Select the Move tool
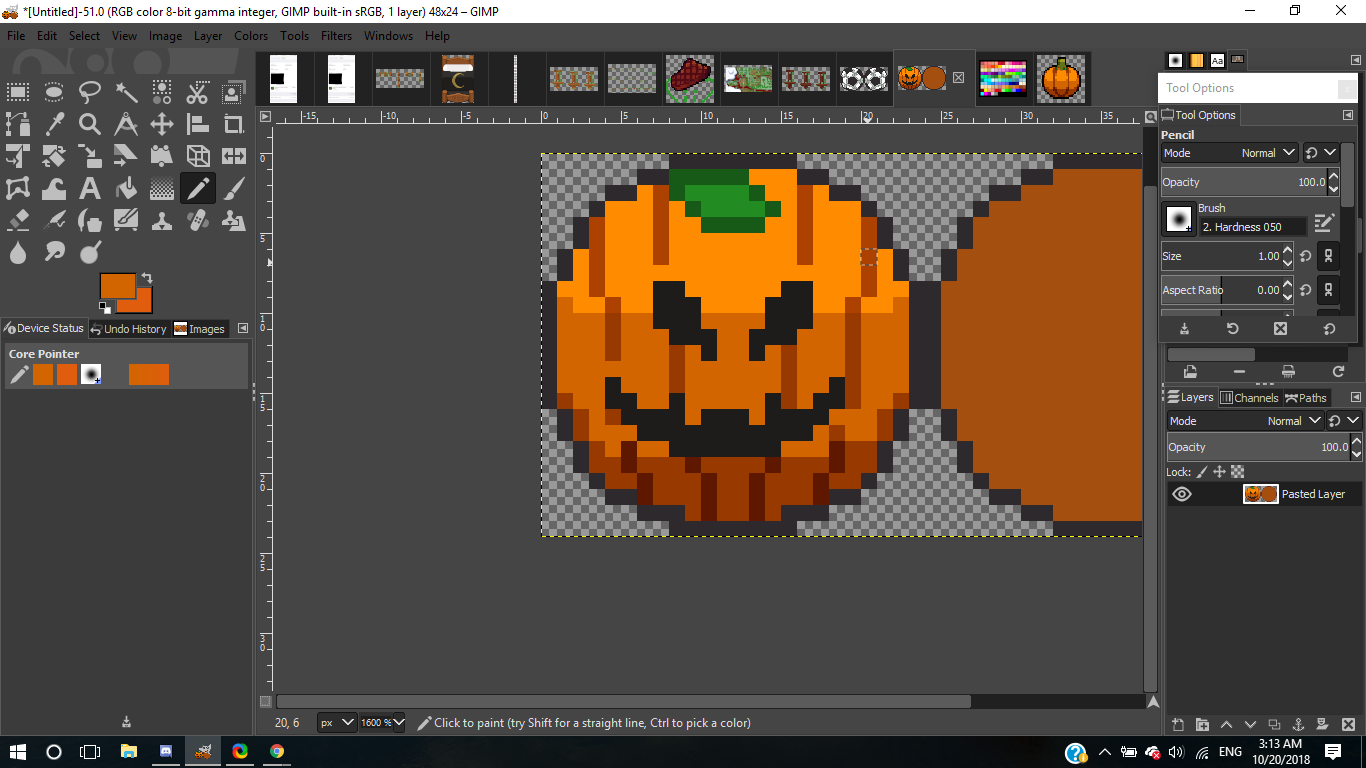This screenshot has width=1366, height=768. click(x=162, y=125)
